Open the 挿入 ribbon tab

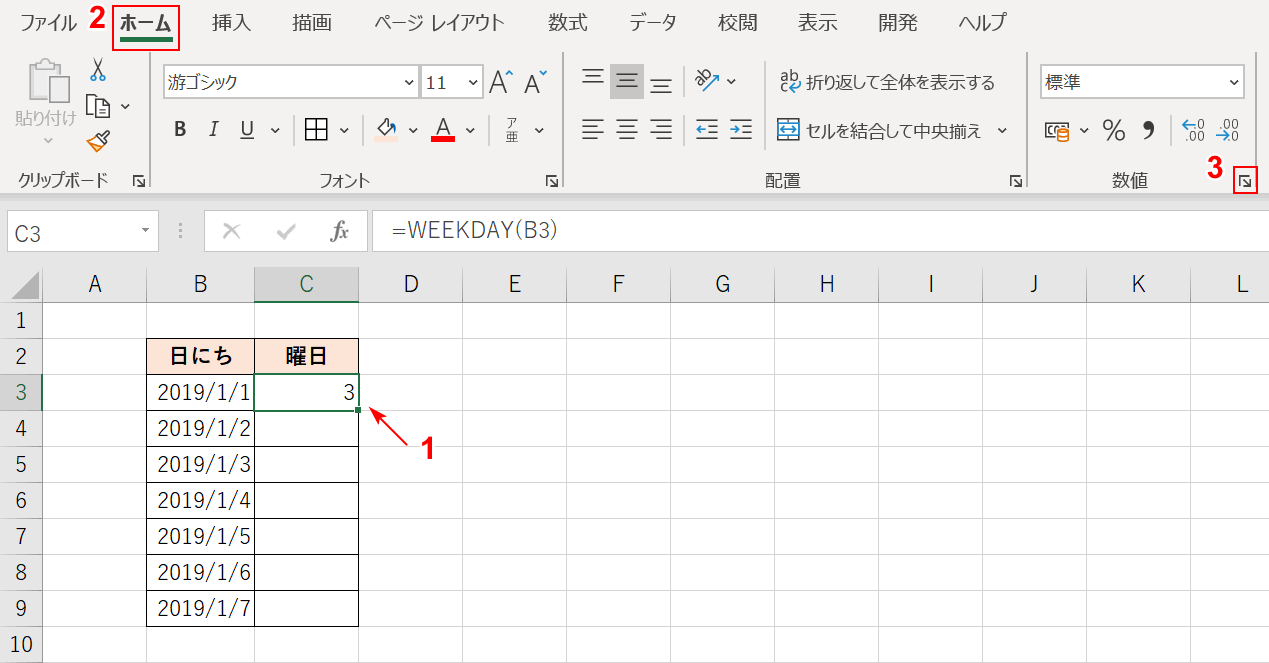[231, 22]
